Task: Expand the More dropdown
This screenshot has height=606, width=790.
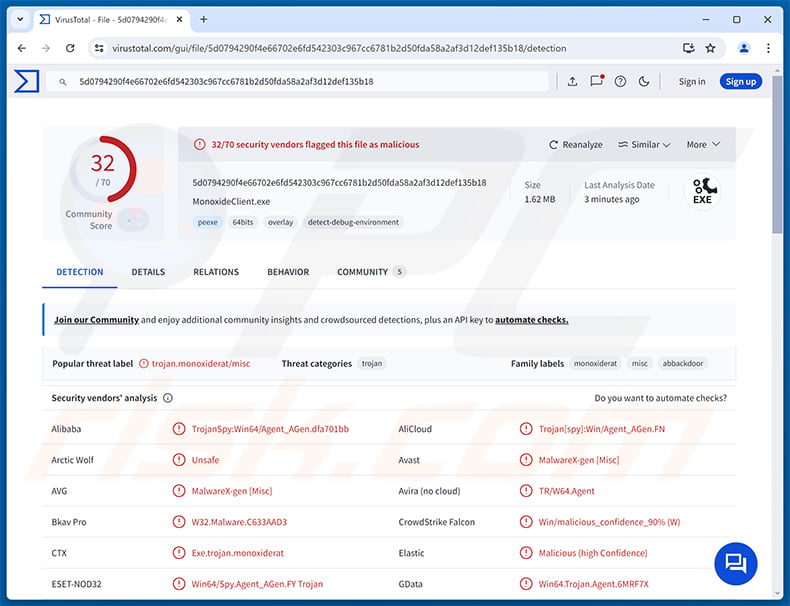Action: 703,145
